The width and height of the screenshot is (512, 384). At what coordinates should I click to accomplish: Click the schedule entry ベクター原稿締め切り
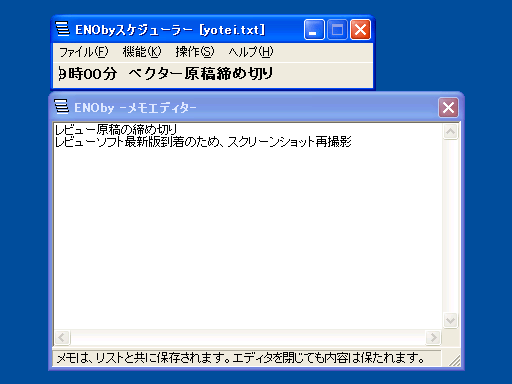[x=201, y=74]
